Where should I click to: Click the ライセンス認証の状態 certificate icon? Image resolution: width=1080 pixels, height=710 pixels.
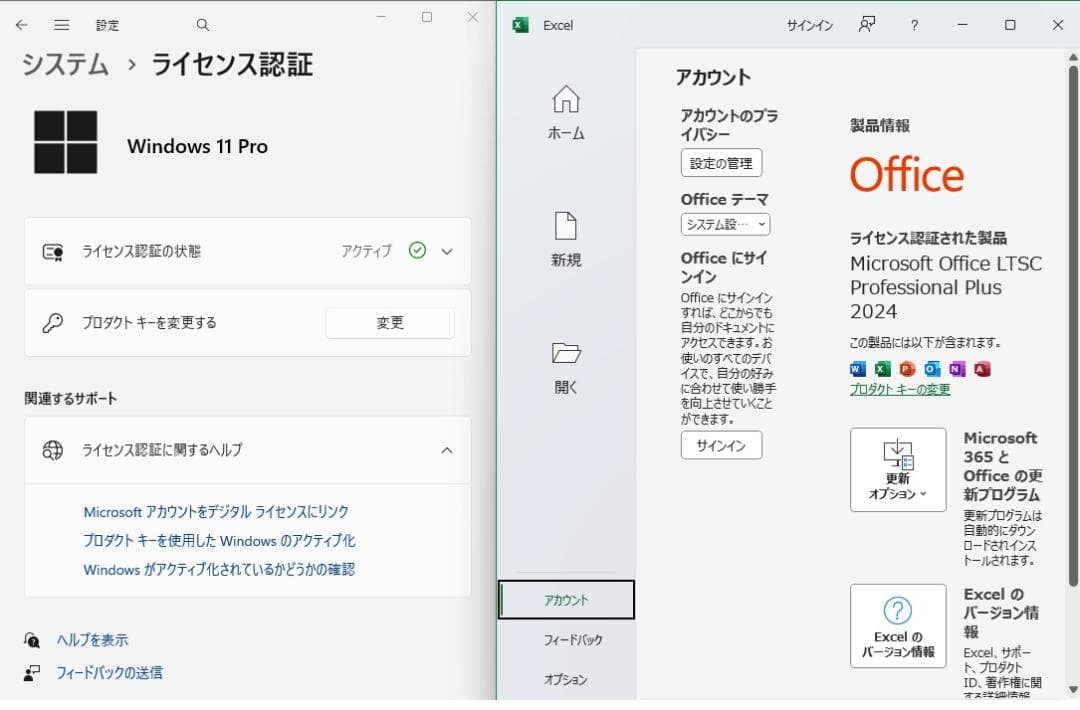[53, 252]
